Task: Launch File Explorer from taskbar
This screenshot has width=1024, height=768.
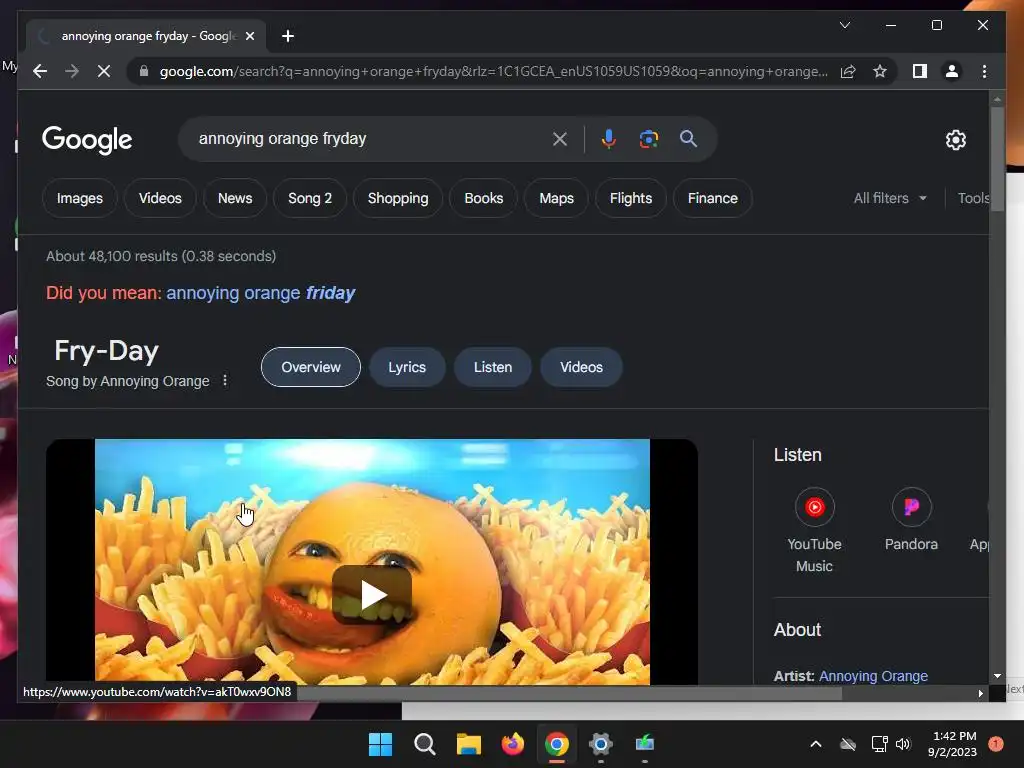Action: (469, 744)
